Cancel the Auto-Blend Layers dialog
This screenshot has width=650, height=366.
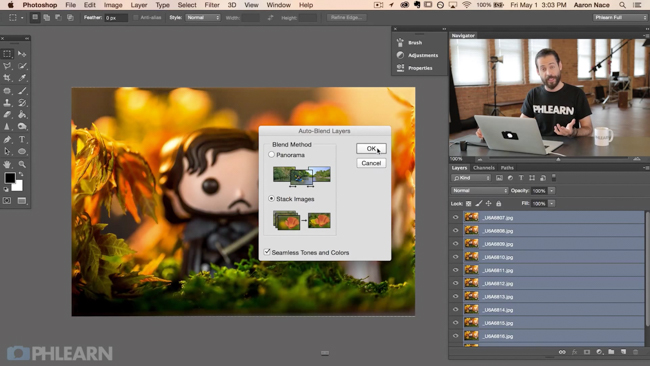[371, 163]
